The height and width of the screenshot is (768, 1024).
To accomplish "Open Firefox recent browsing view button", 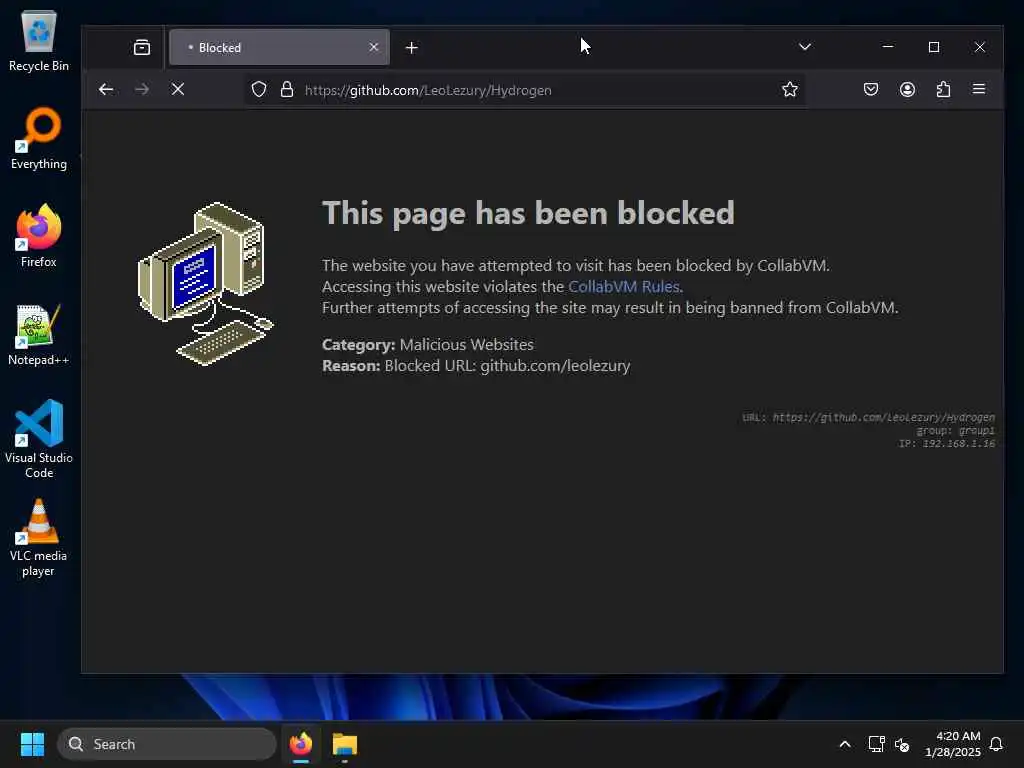I will tap(142, 47).
